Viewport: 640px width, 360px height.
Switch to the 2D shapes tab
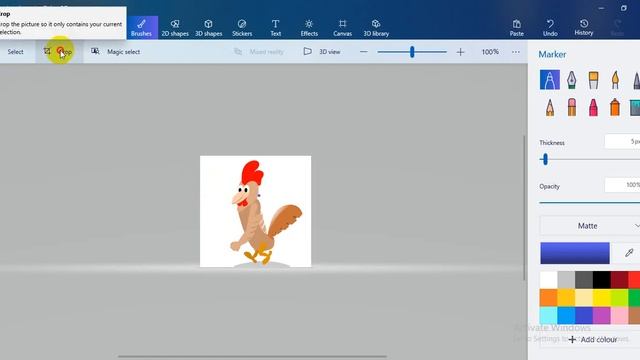coord(175,28)
